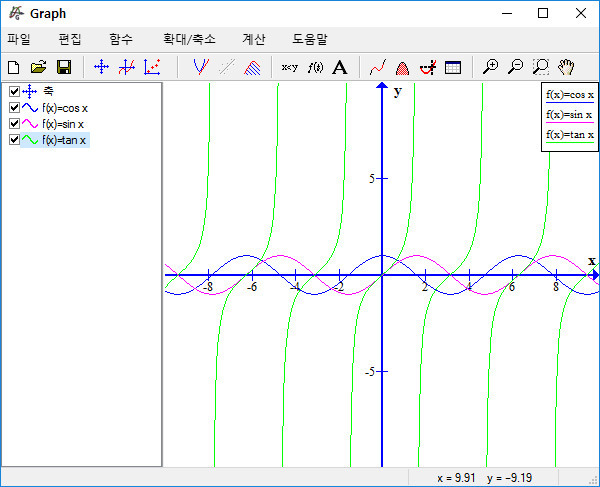Open the 함수 menu
Screen dimensions: 600x487
[x=121, y=39]
